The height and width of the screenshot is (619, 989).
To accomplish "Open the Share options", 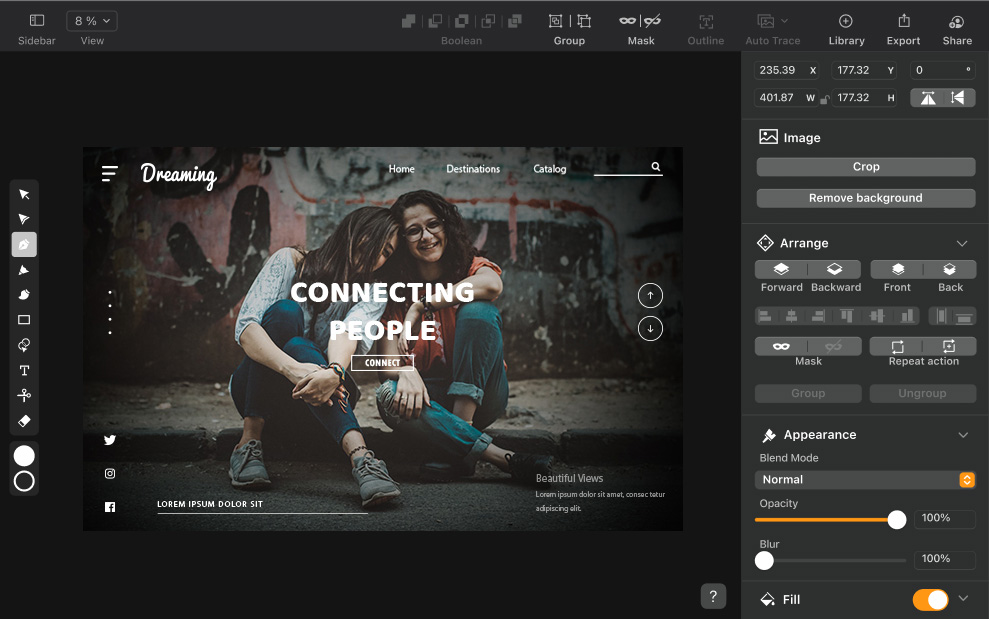I will click(957, 29).
